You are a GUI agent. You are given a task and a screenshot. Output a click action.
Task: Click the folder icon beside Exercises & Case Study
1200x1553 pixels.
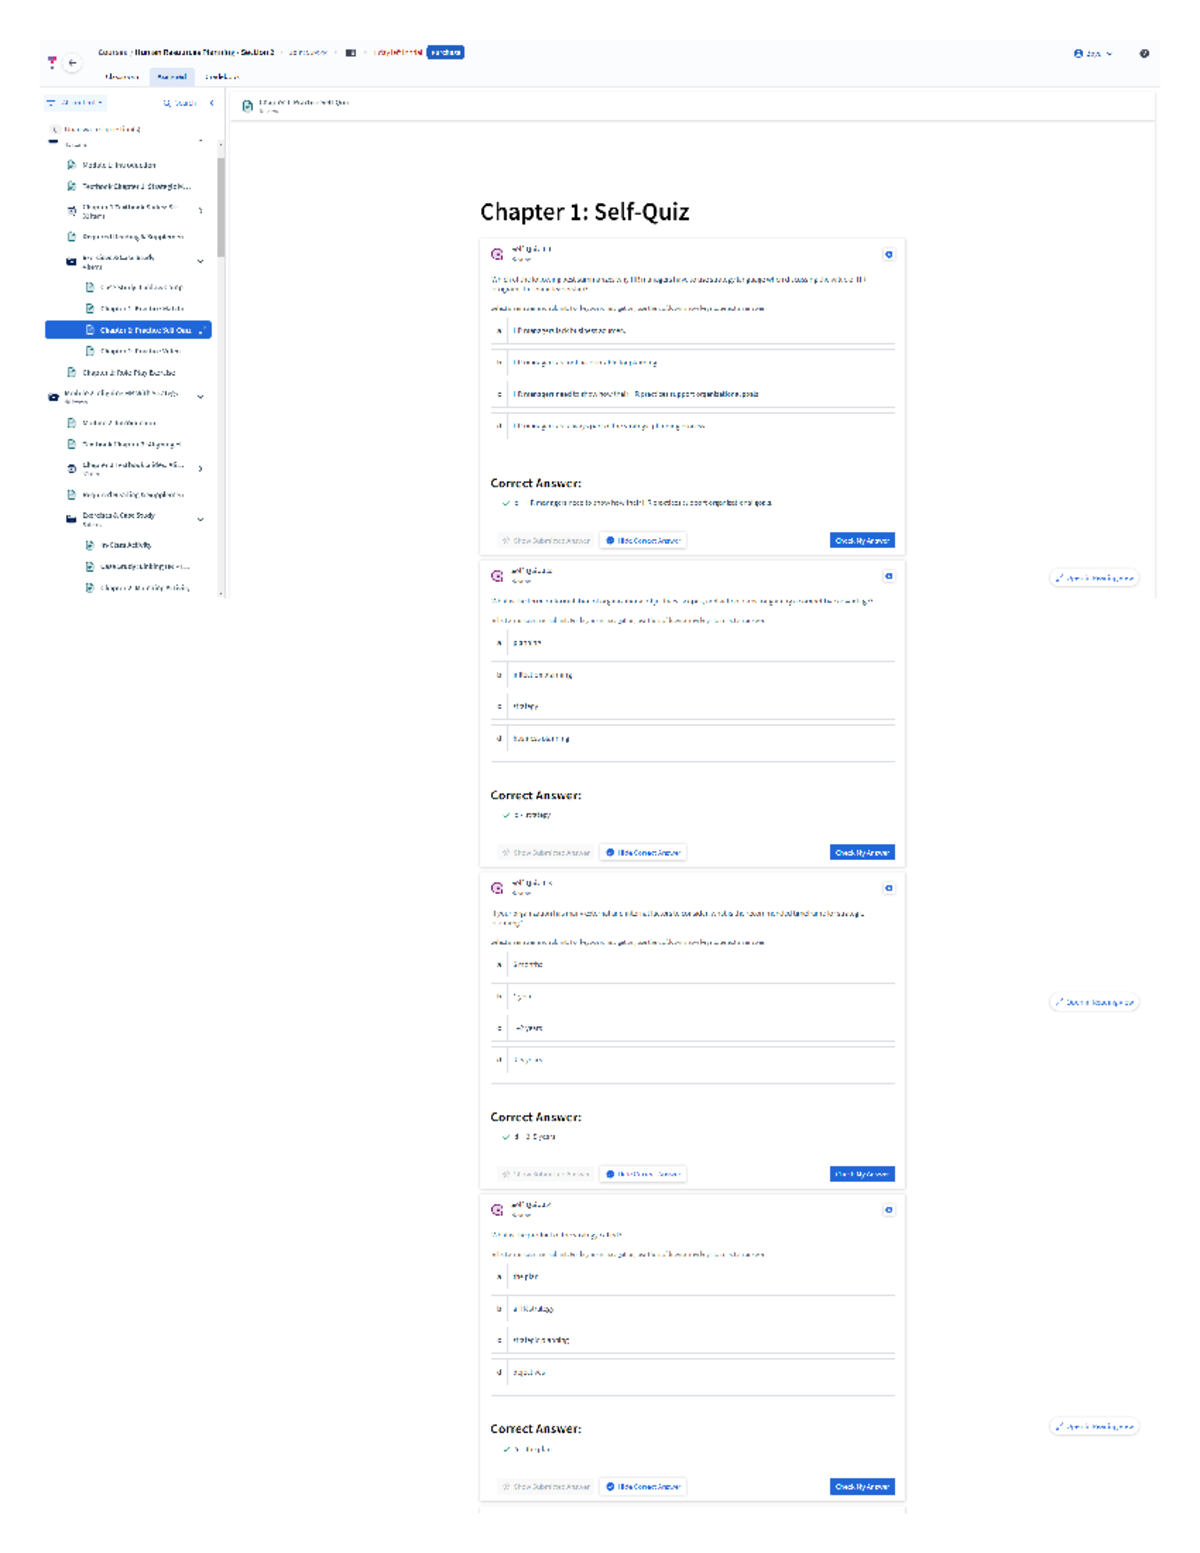(71, 519)
